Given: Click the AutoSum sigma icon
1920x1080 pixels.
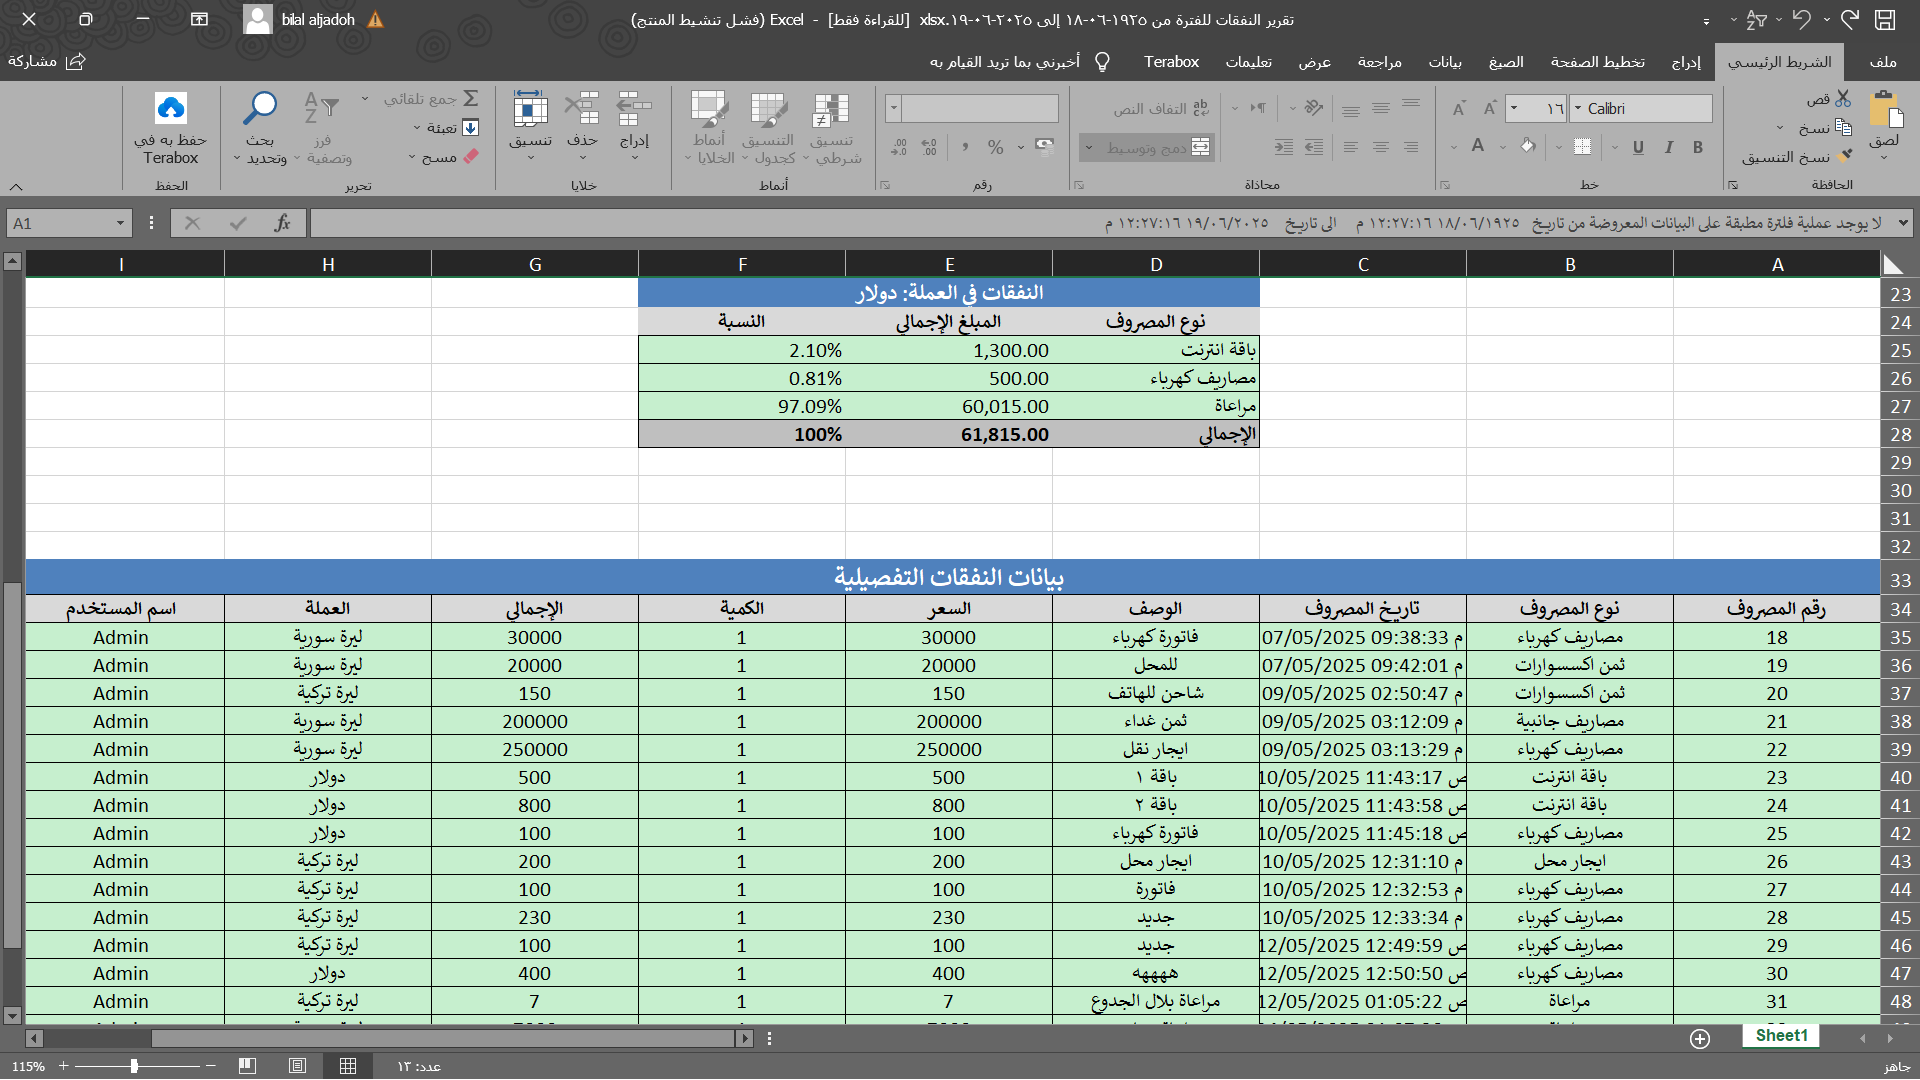Looking at the screenshot, I should 471,98.
